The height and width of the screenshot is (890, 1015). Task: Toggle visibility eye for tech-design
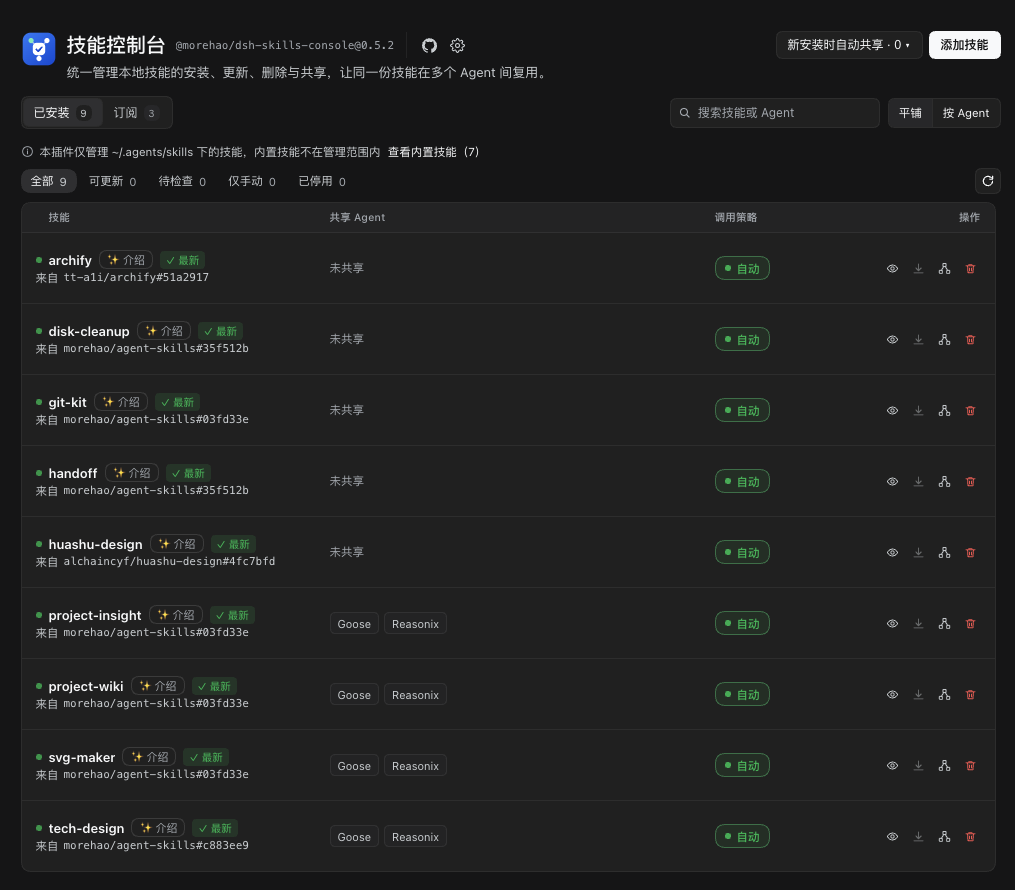pos(892,837)
